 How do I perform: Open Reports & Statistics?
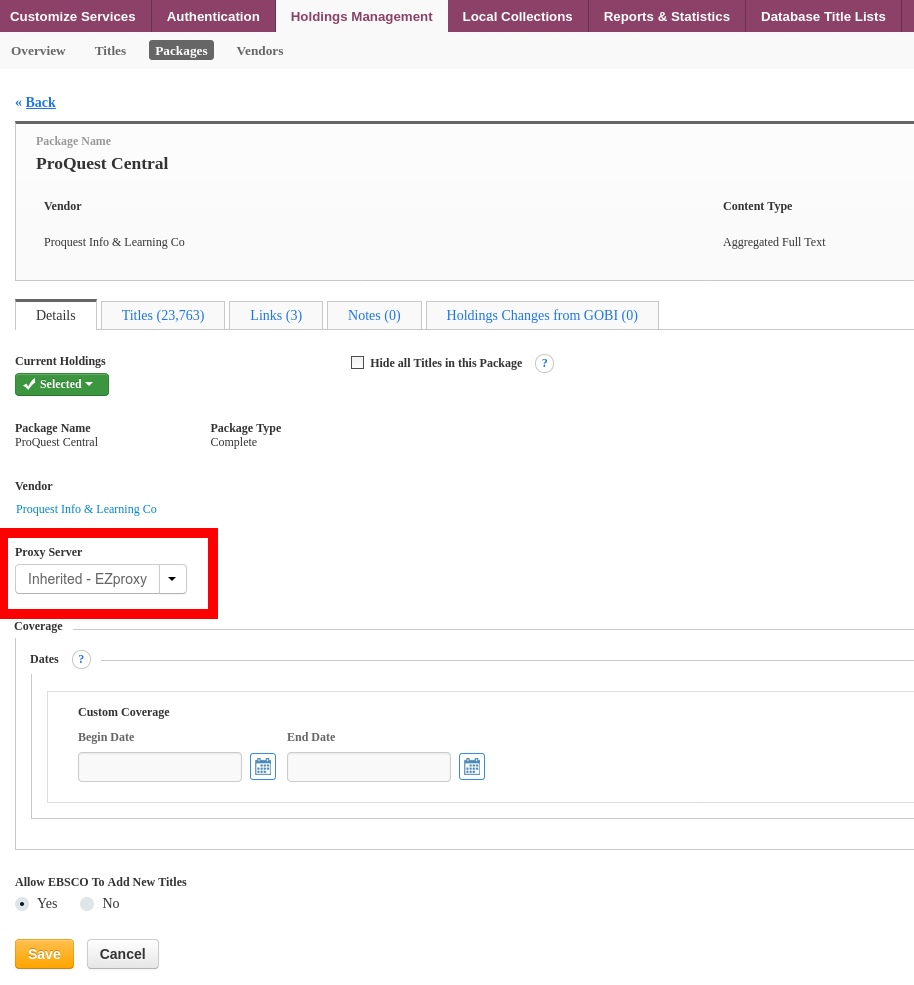pos(666,16)
